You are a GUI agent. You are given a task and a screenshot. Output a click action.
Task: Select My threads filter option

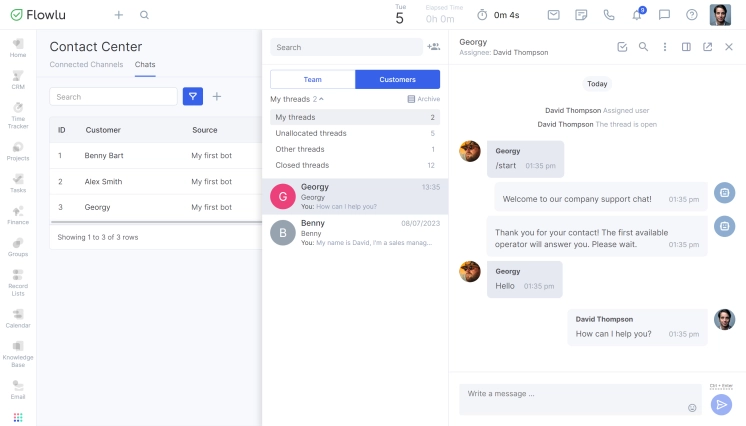click(x=355, y=117)
